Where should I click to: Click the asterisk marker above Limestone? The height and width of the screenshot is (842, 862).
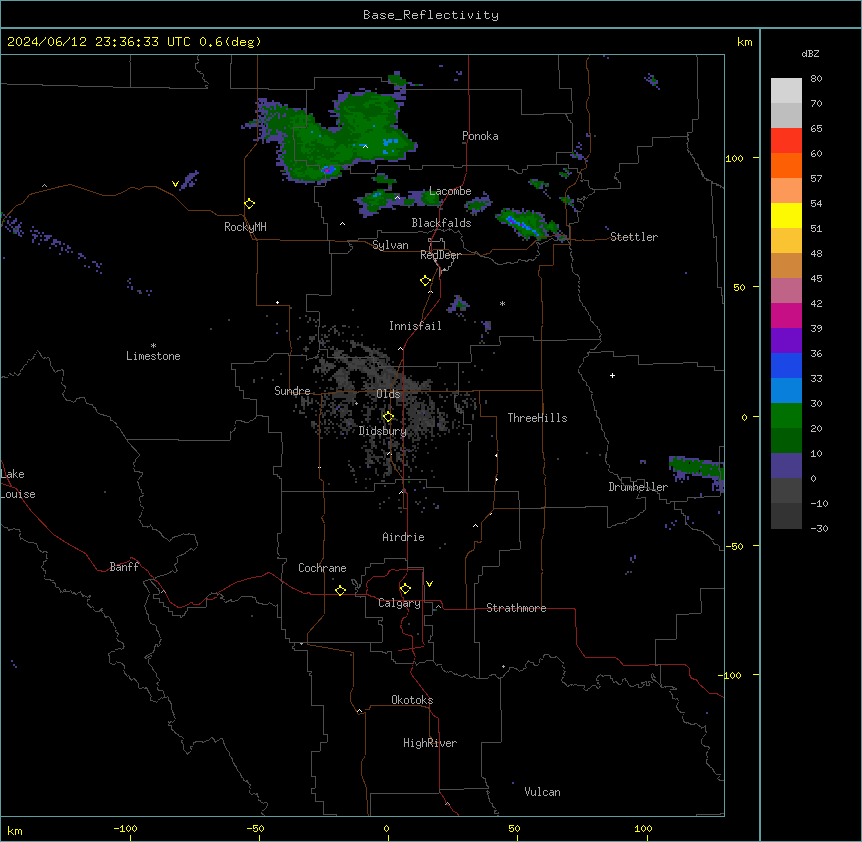click(x=153, y=346)
